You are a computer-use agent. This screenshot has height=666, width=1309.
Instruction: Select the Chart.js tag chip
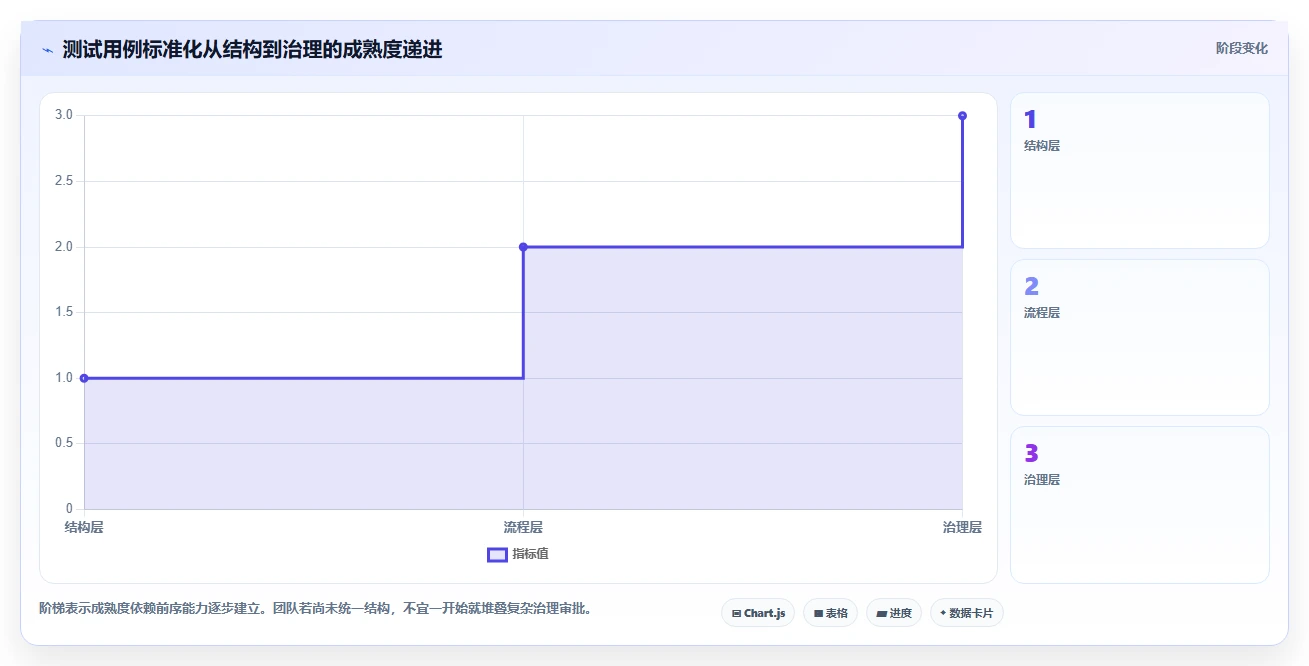coord(758,613)
